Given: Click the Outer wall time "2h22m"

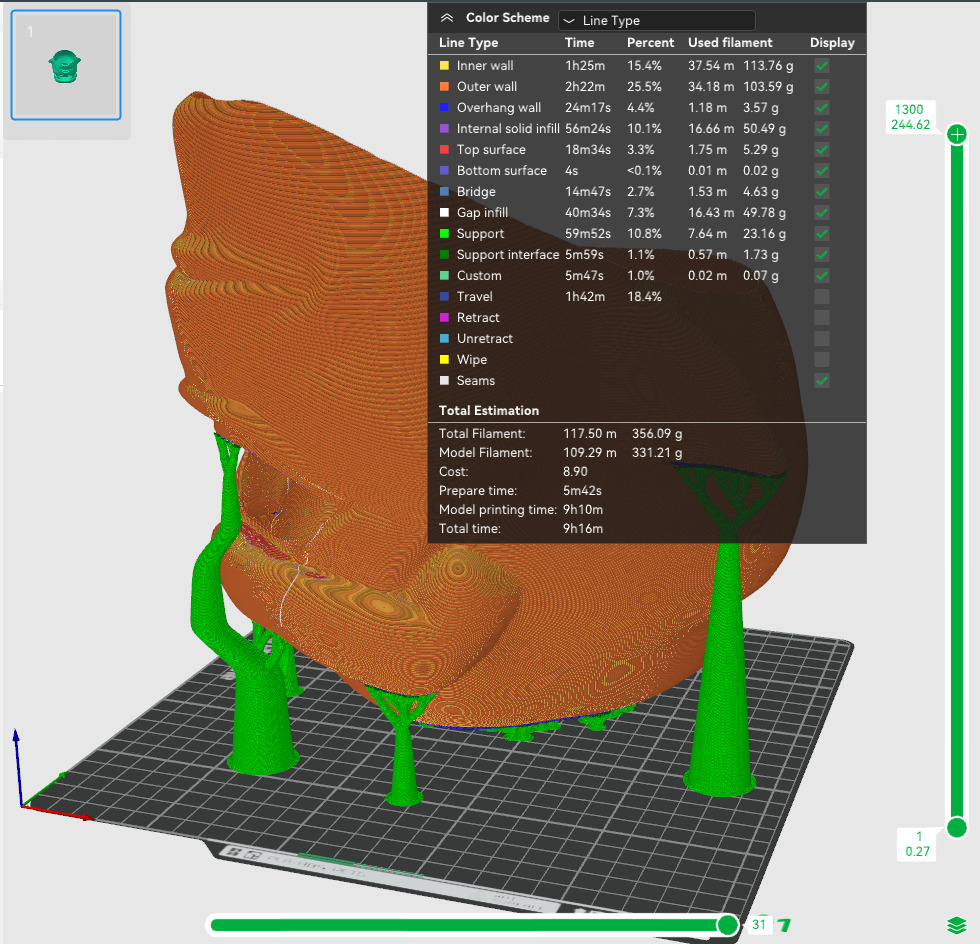Looking at the screenshot, I should pos(584,87).
